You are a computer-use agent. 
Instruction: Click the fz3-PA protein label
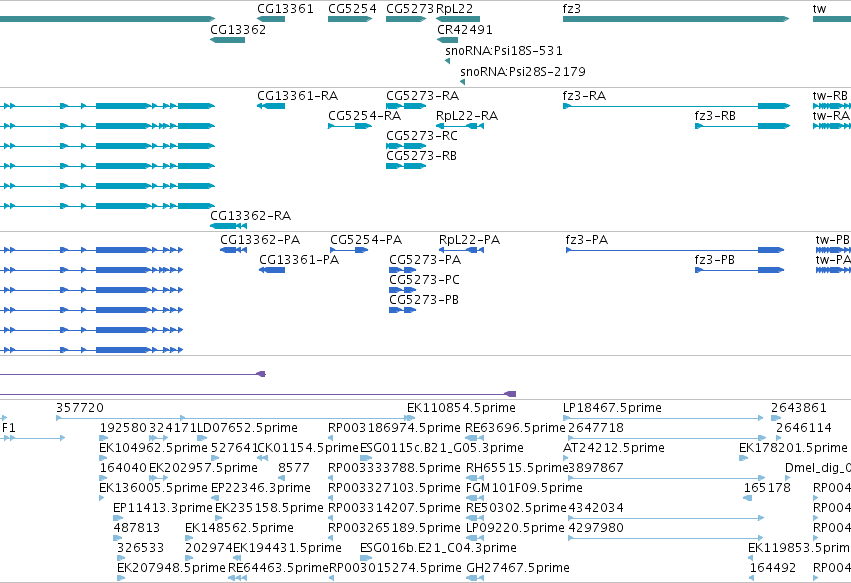(586, 240)
